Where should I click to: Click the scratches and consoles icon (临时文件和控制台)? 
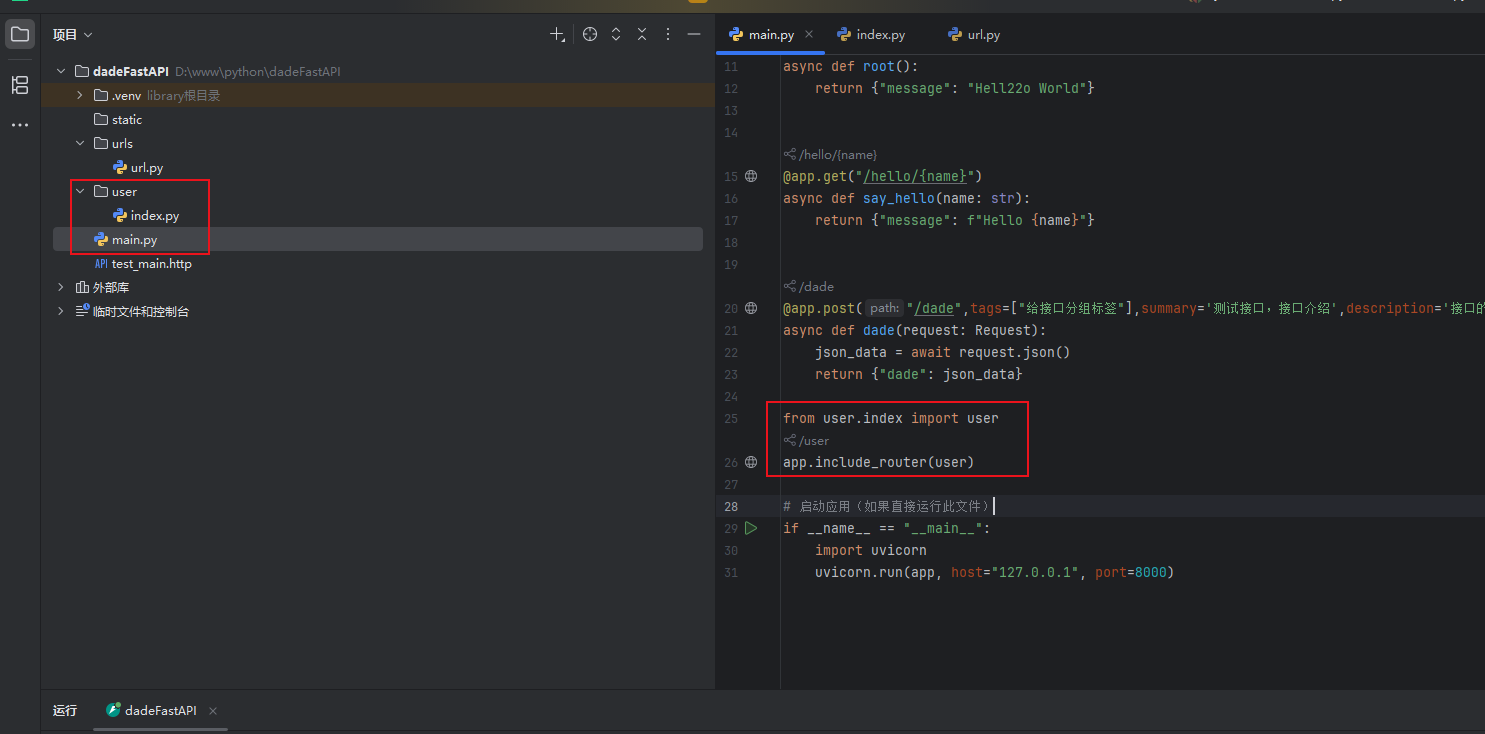point(82,312)
